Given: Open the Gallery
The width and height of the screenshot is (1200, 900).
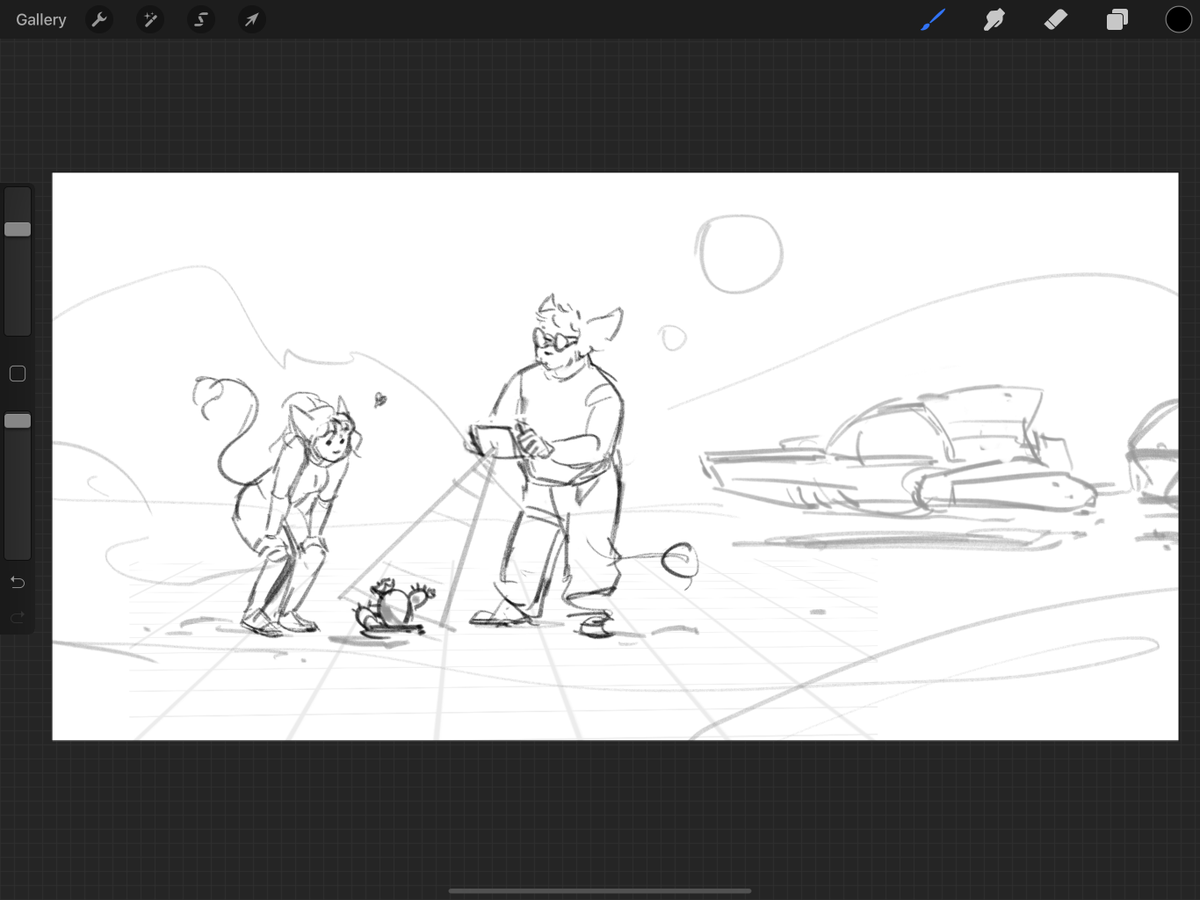Looking at the screenshot, I should [41, 20].
